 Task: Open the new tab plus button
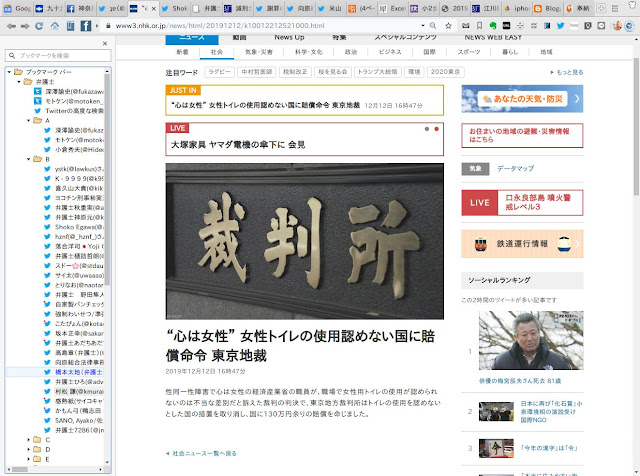click(x=601, y=8)
